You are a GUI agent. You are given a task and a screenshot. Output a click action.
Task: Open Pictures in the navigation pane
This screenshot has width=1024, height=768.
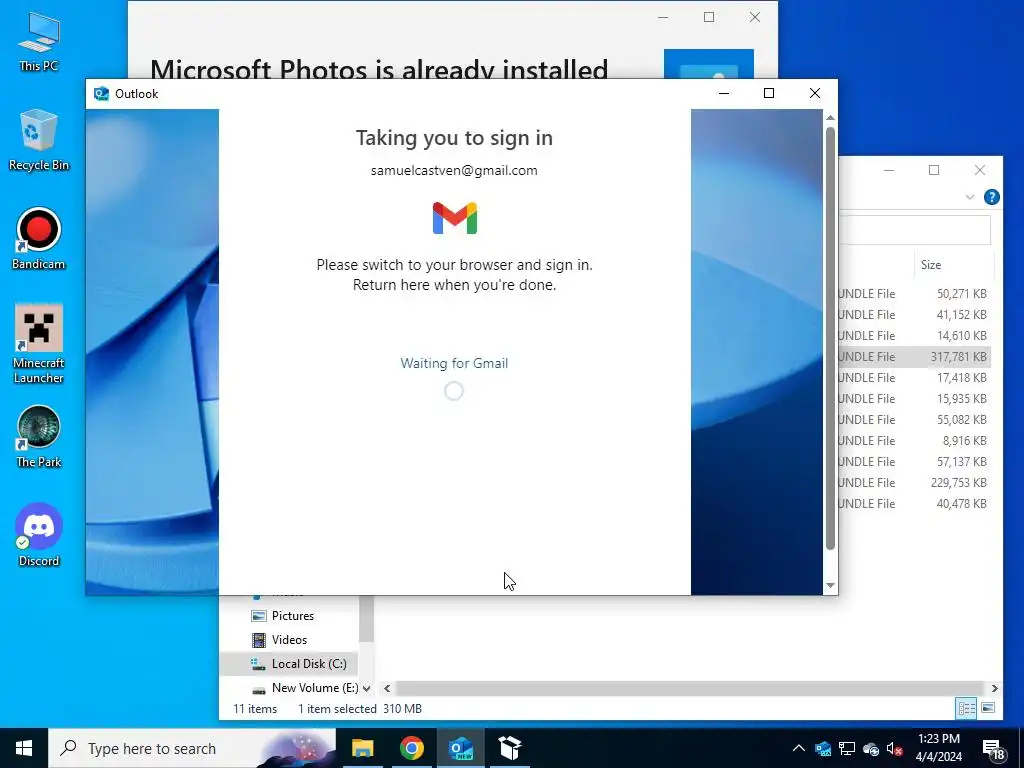point(293,616)
